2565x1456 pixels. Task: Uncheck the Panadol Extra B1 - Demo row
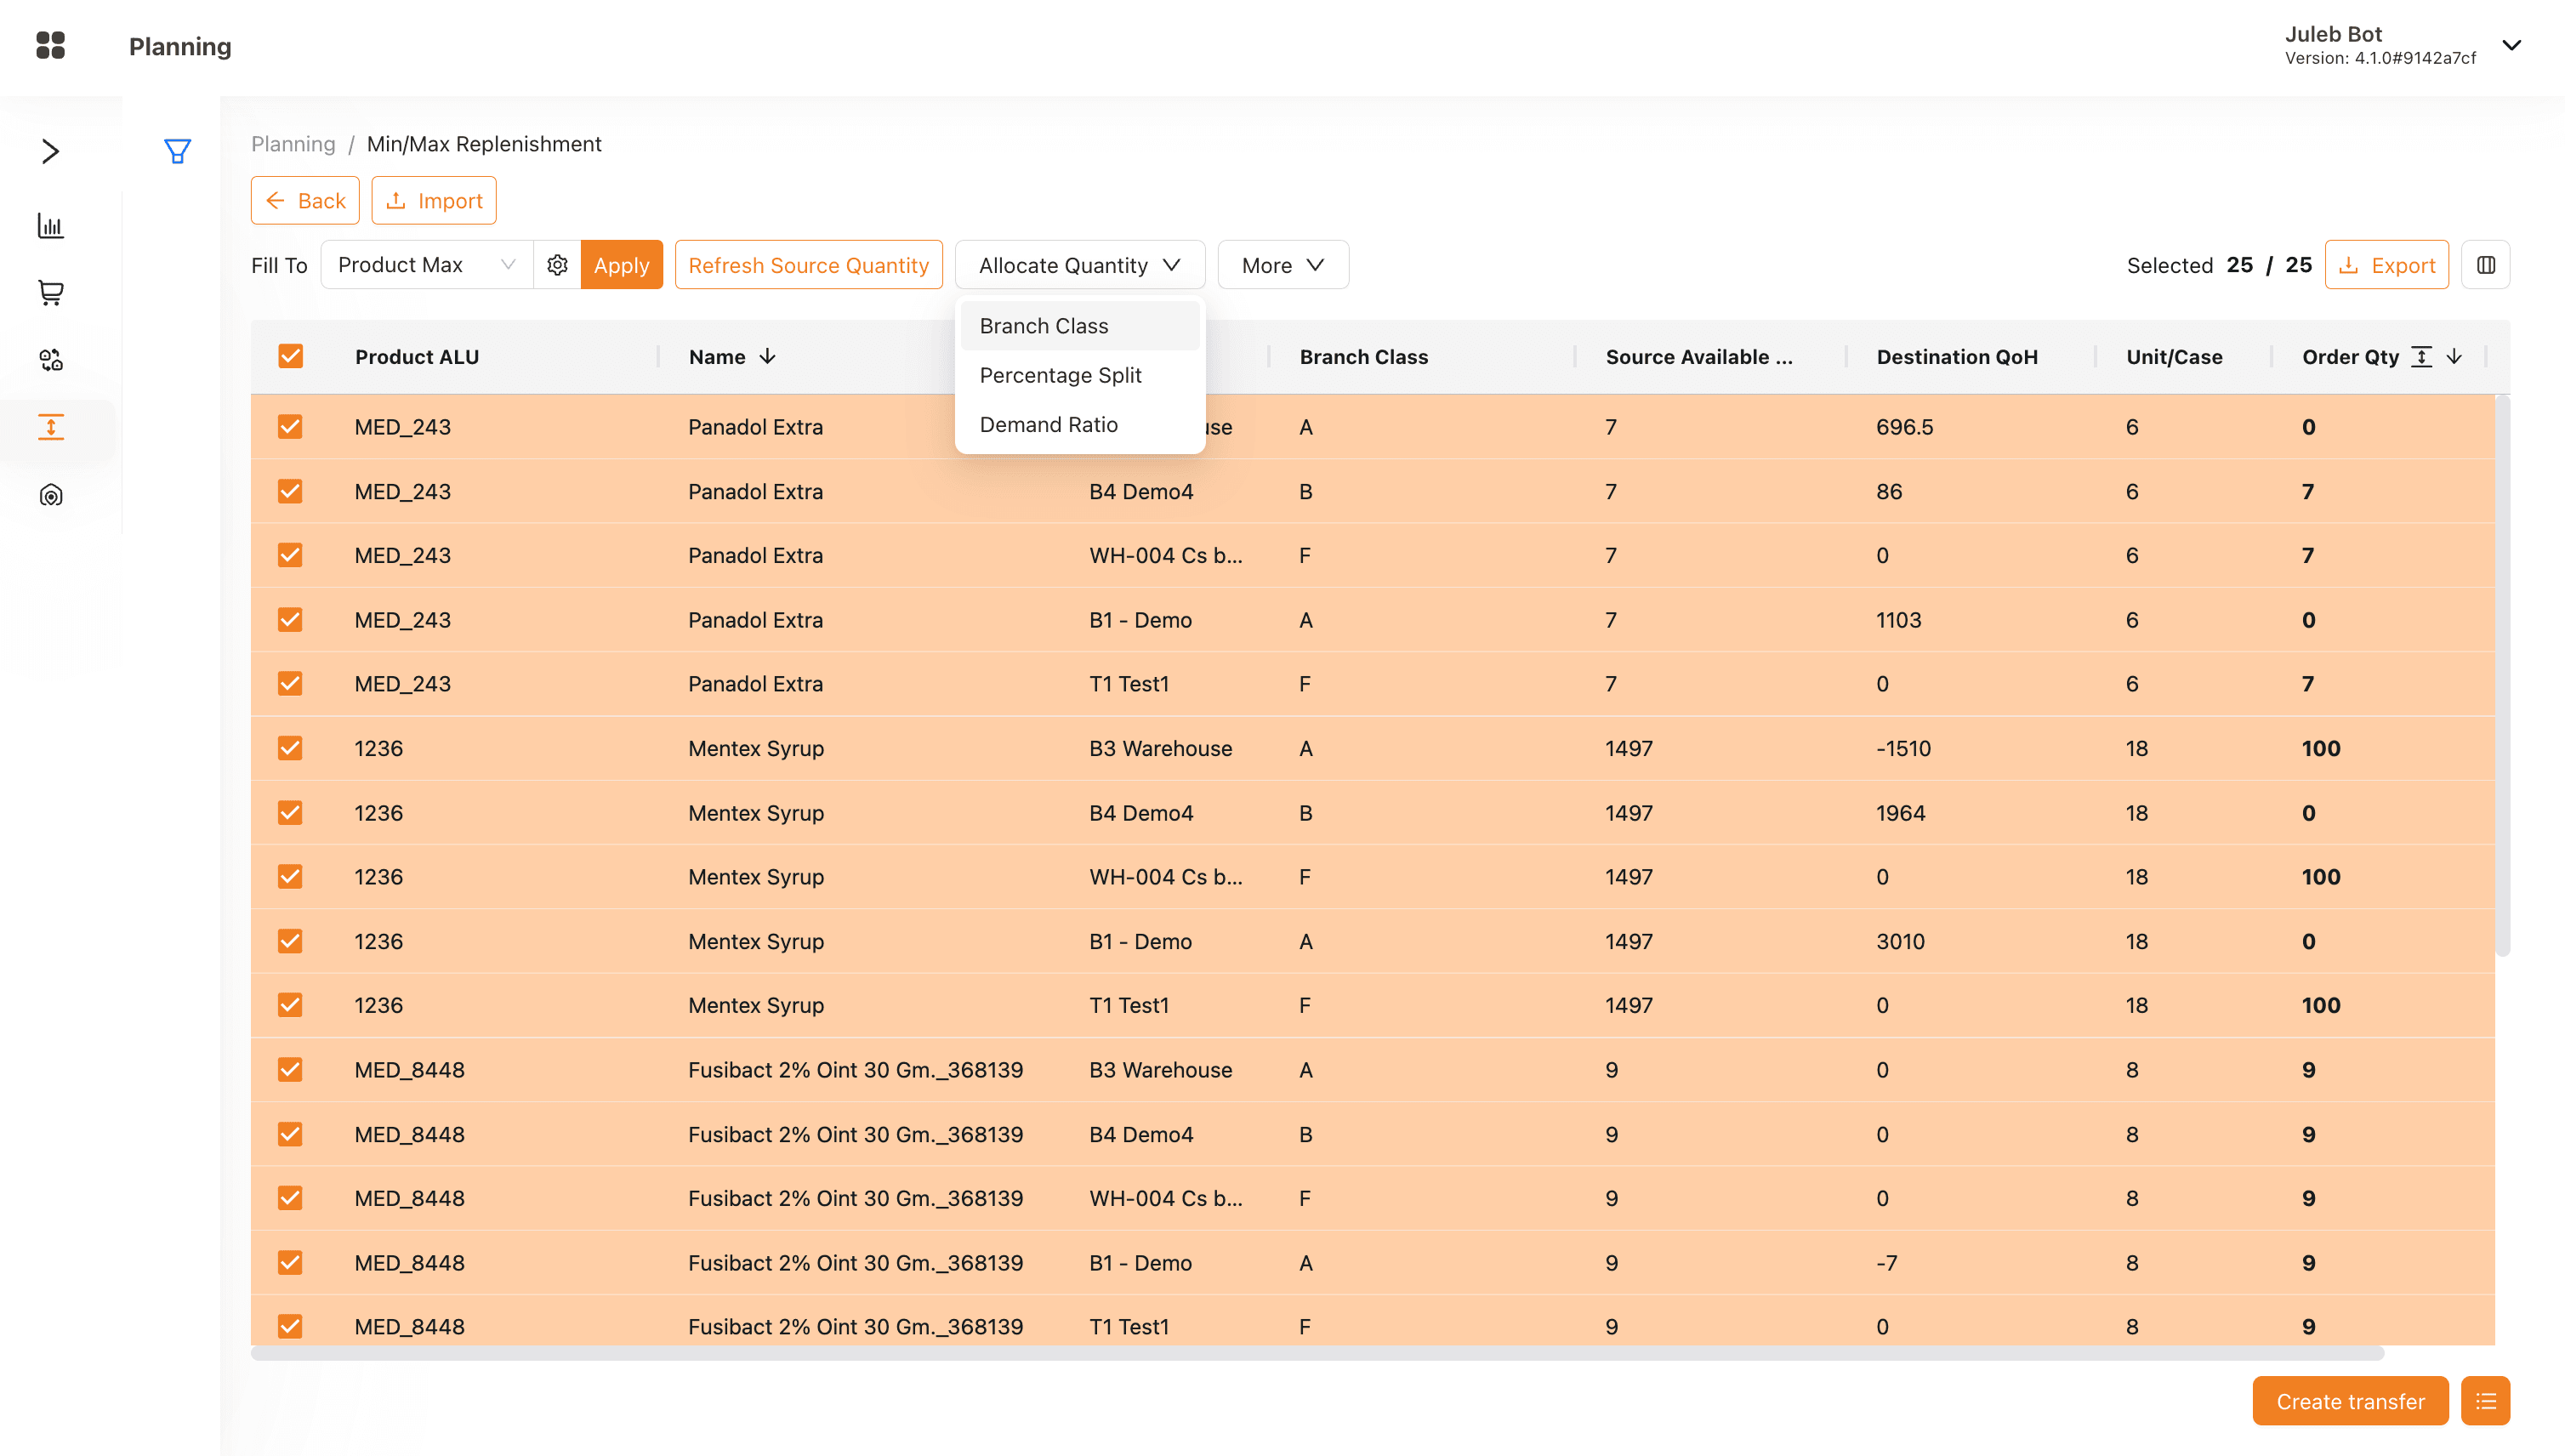tap(290, 620)
